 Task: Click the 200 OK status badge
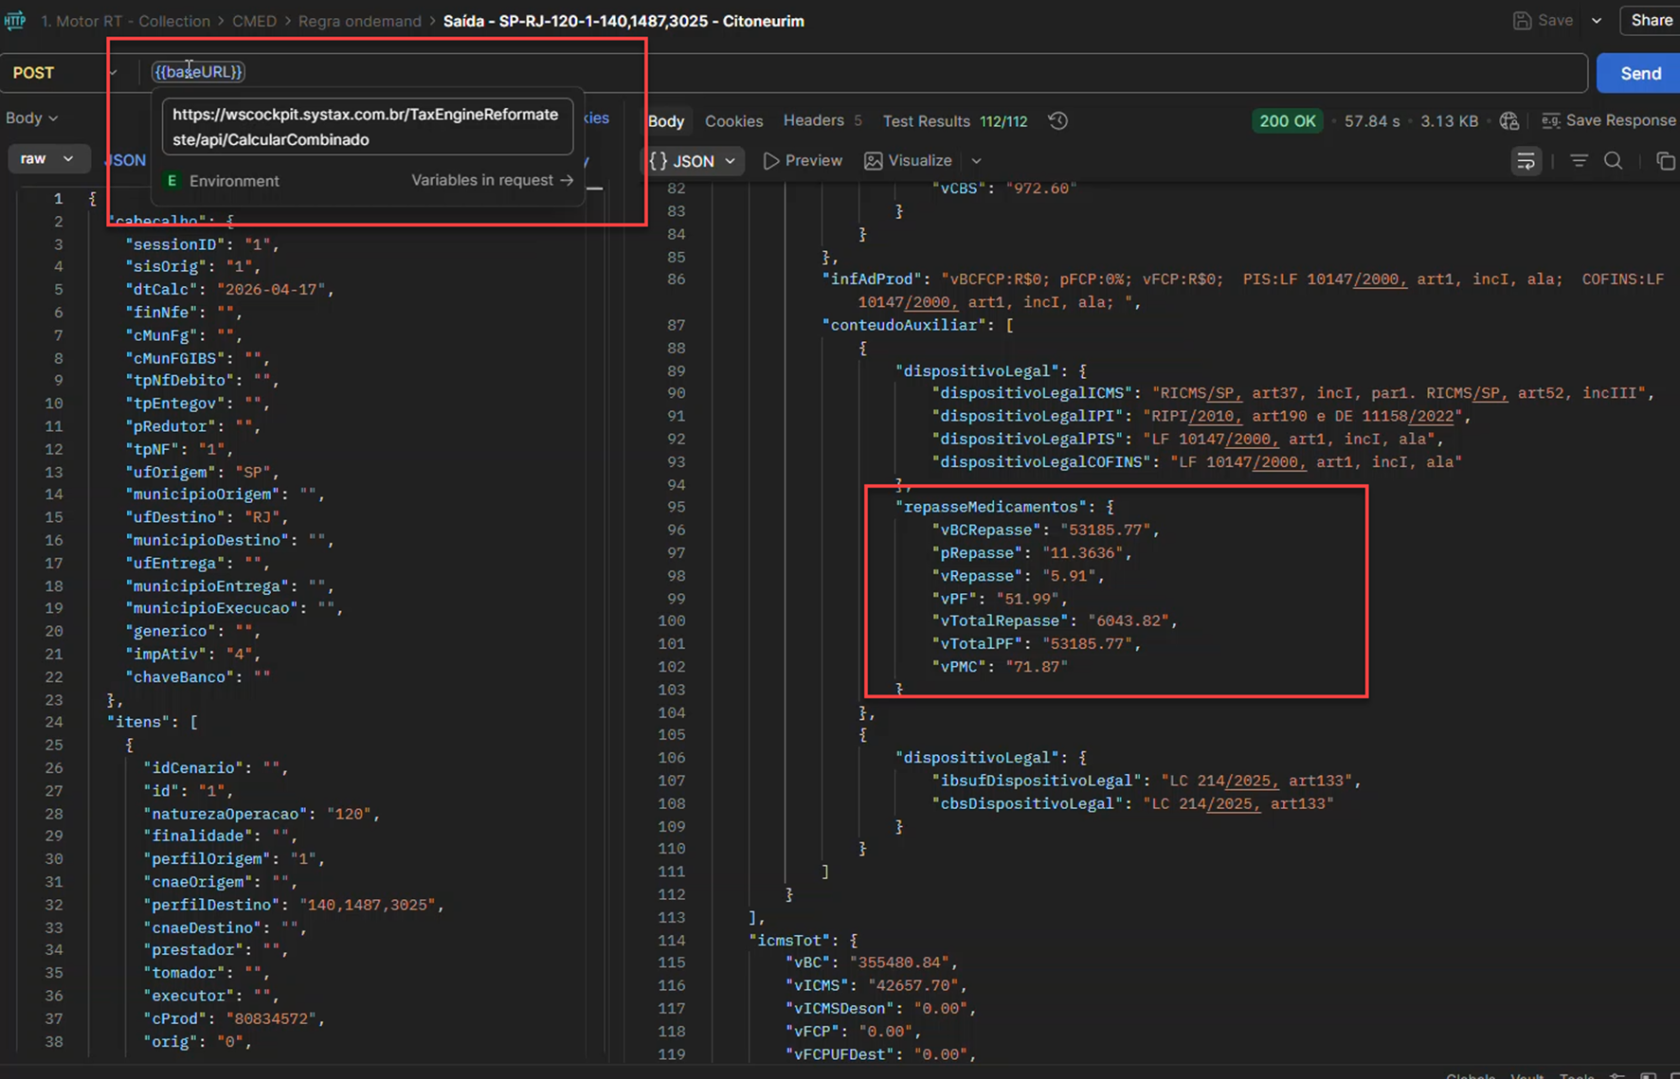1287,121
